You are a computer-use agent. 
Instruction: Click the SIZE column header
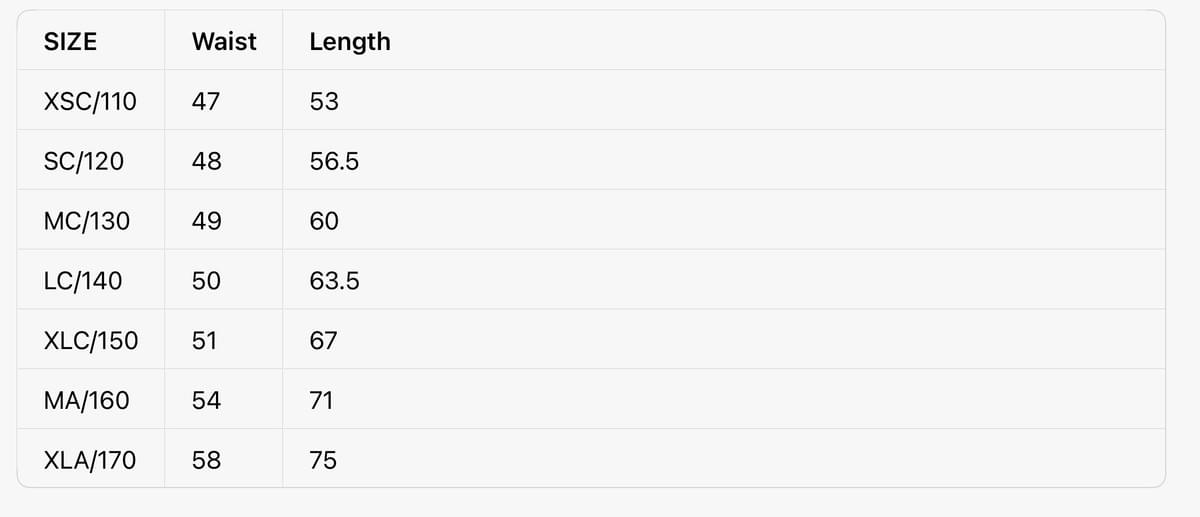point(71,42)
